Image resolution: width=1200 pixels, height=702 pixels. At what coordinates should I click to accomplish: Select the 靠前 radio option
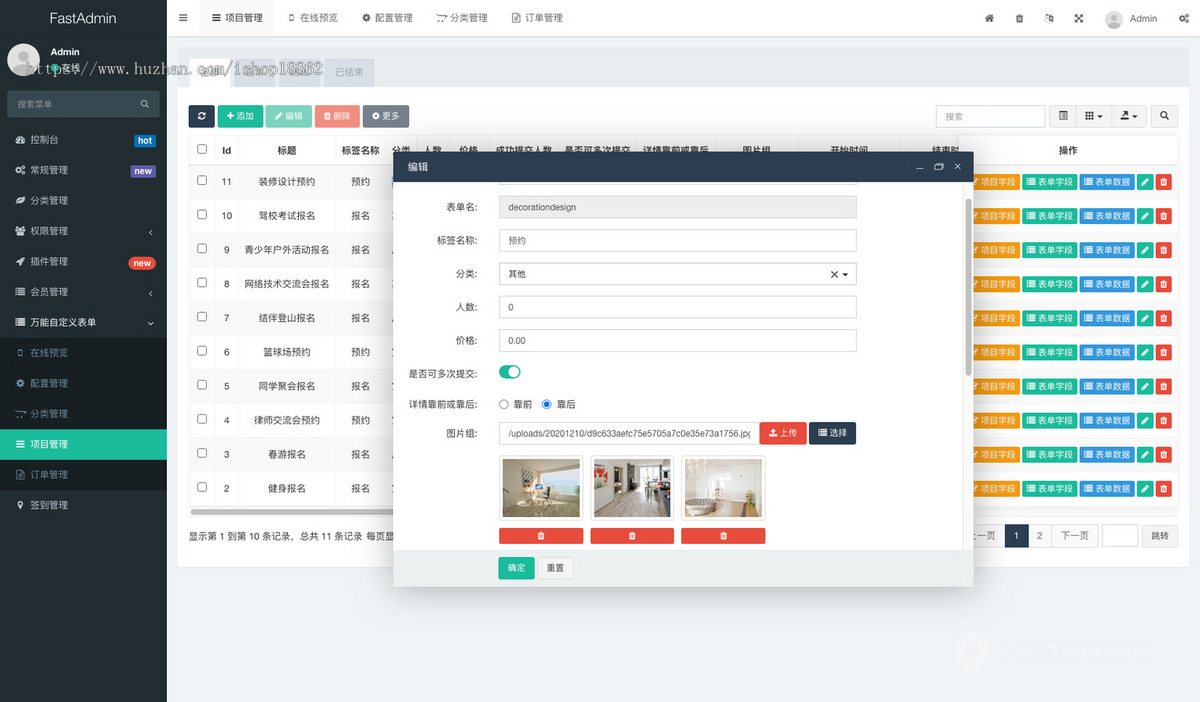click(x=505, y=405)
